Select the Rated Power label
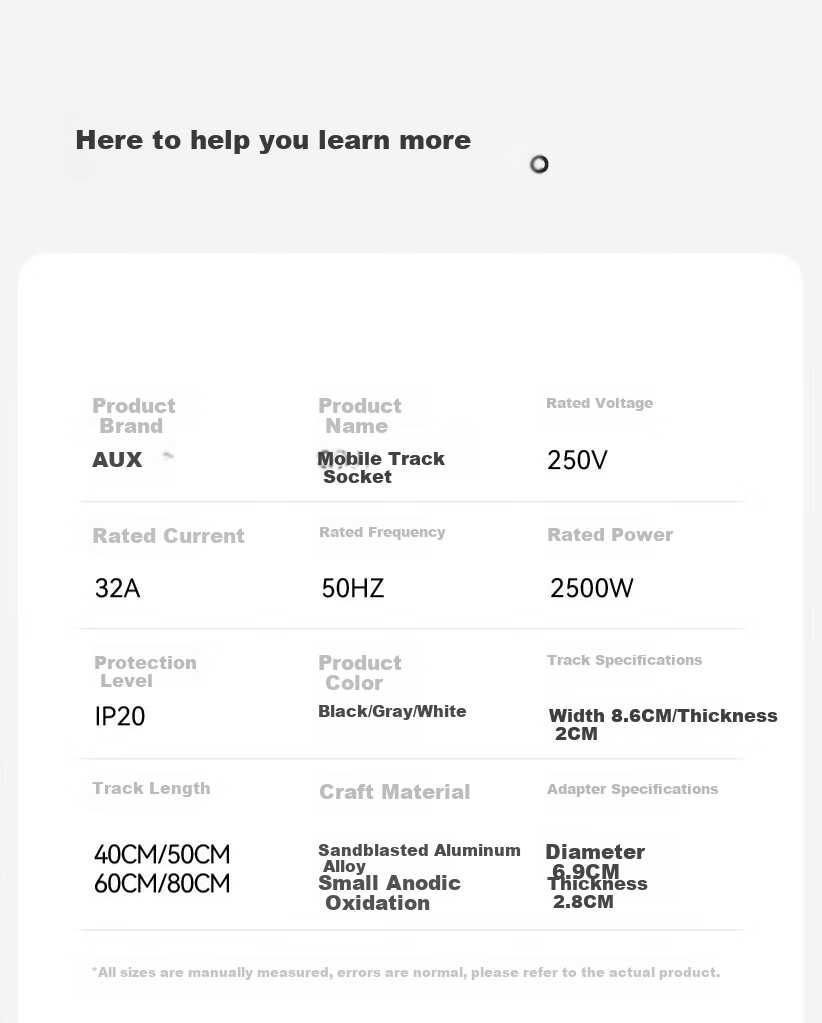The width and height of the screenshot is (822, 1023). 610,534
